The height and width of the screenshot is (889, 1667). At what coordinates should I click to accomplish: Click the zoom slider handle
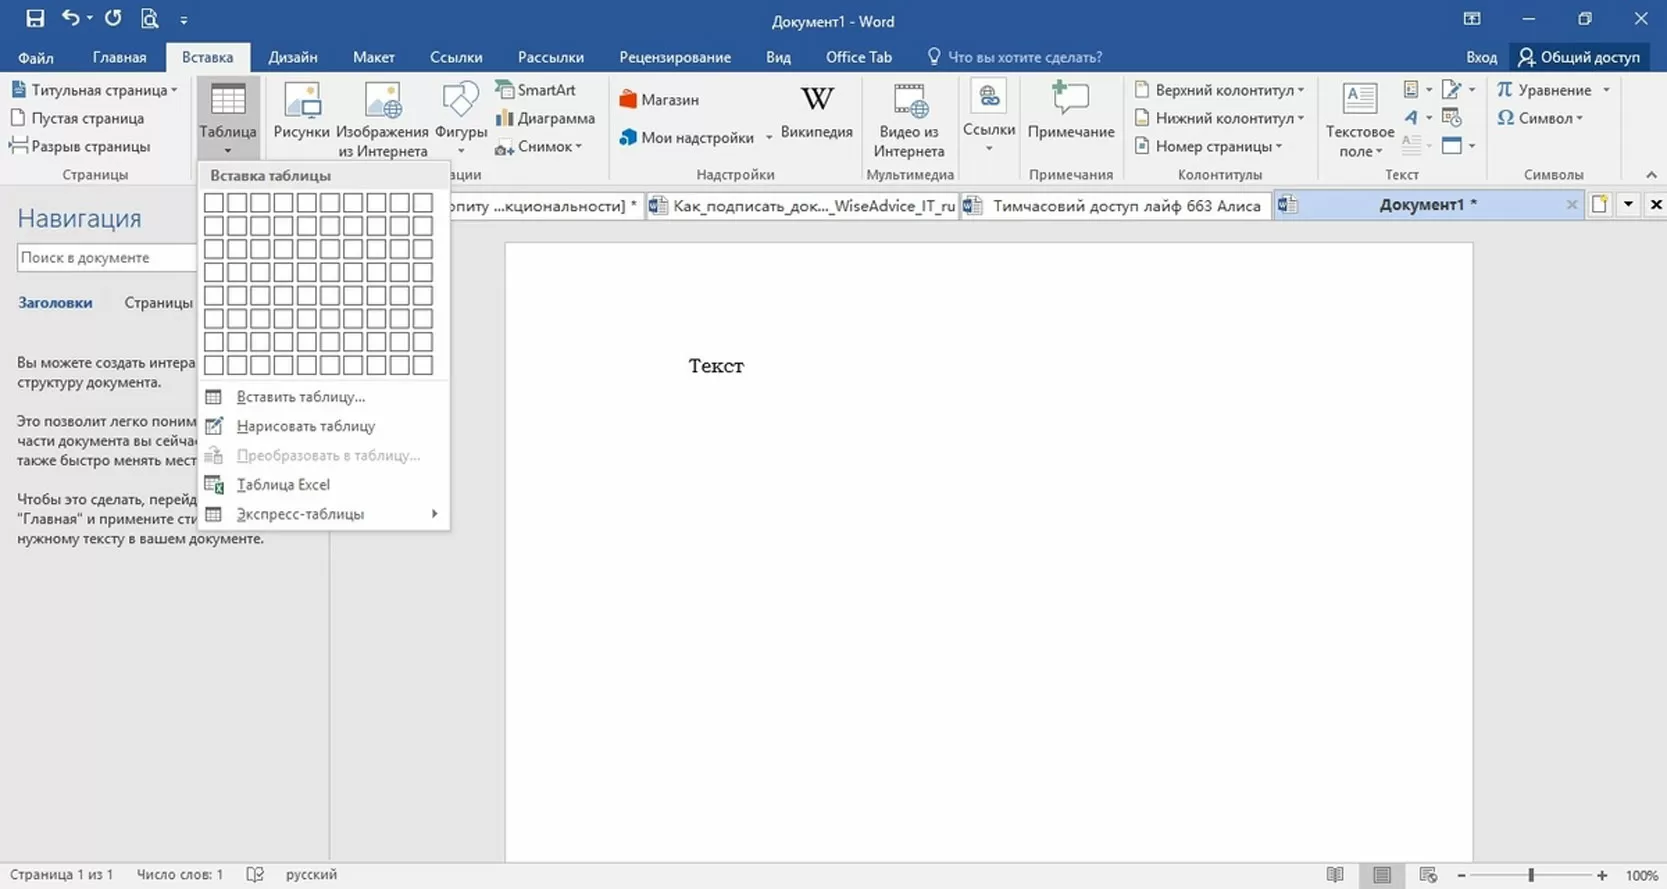coord(1531,875)
